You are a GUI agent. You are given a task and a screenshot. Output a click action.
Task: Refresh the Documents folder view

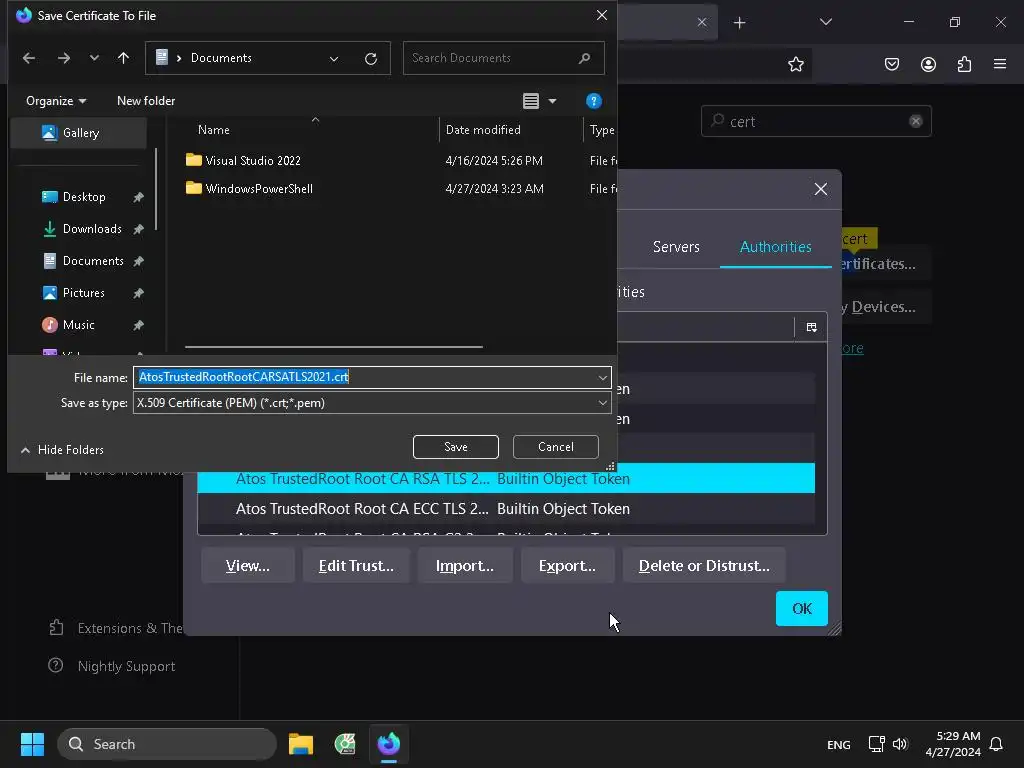click(371, 59)
